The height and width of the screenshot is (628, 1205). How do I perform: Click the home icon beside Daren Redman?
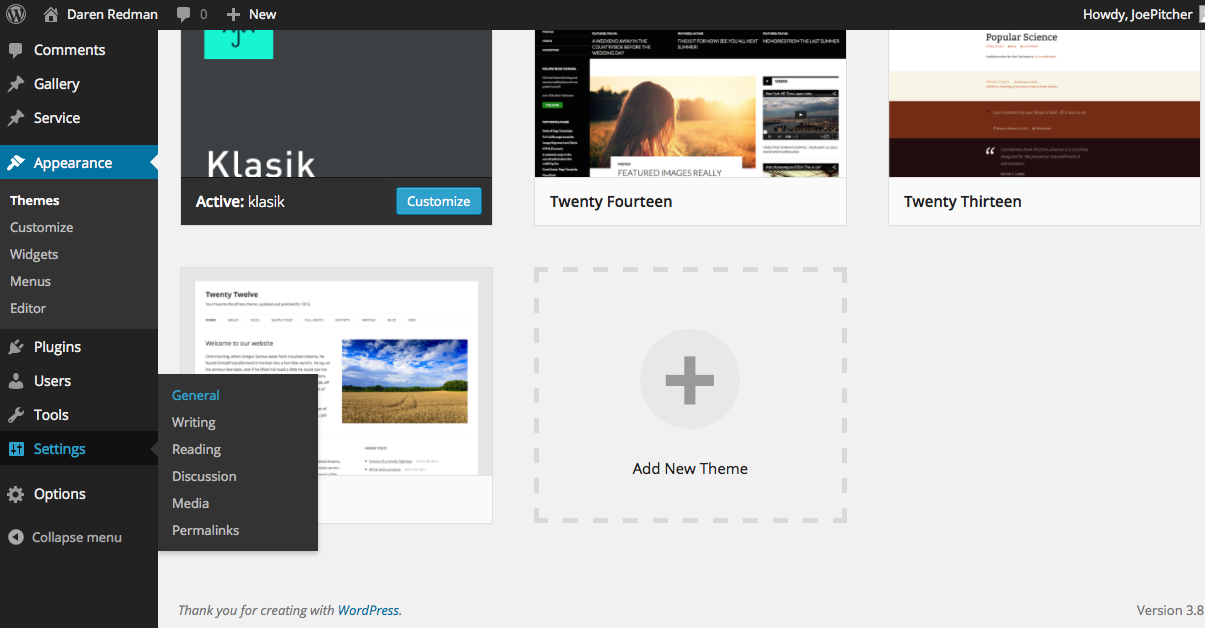coord(52,14)
